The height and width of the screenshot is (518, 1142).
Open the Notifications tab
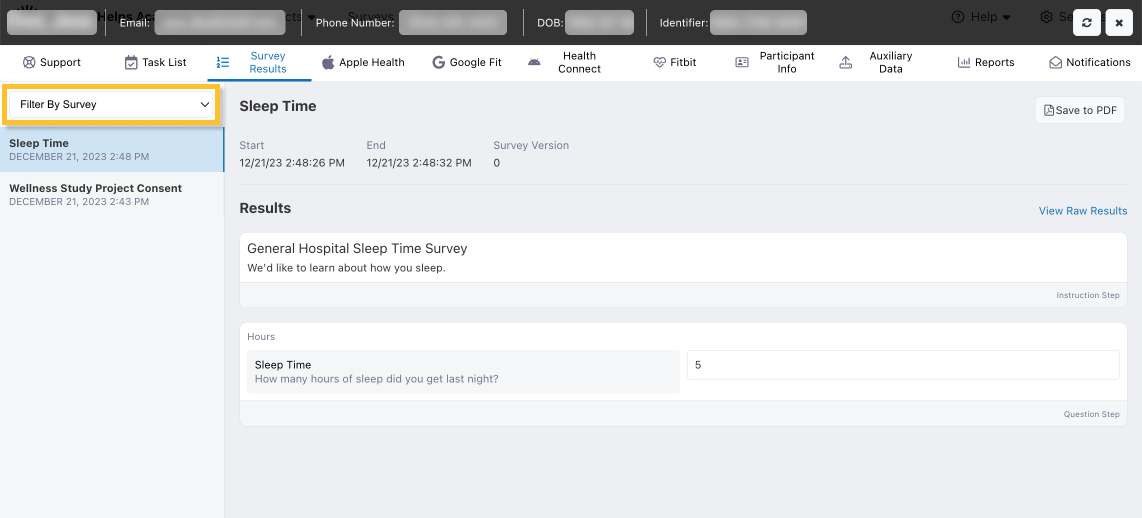pyautogui.click(x=1089, y=62)
